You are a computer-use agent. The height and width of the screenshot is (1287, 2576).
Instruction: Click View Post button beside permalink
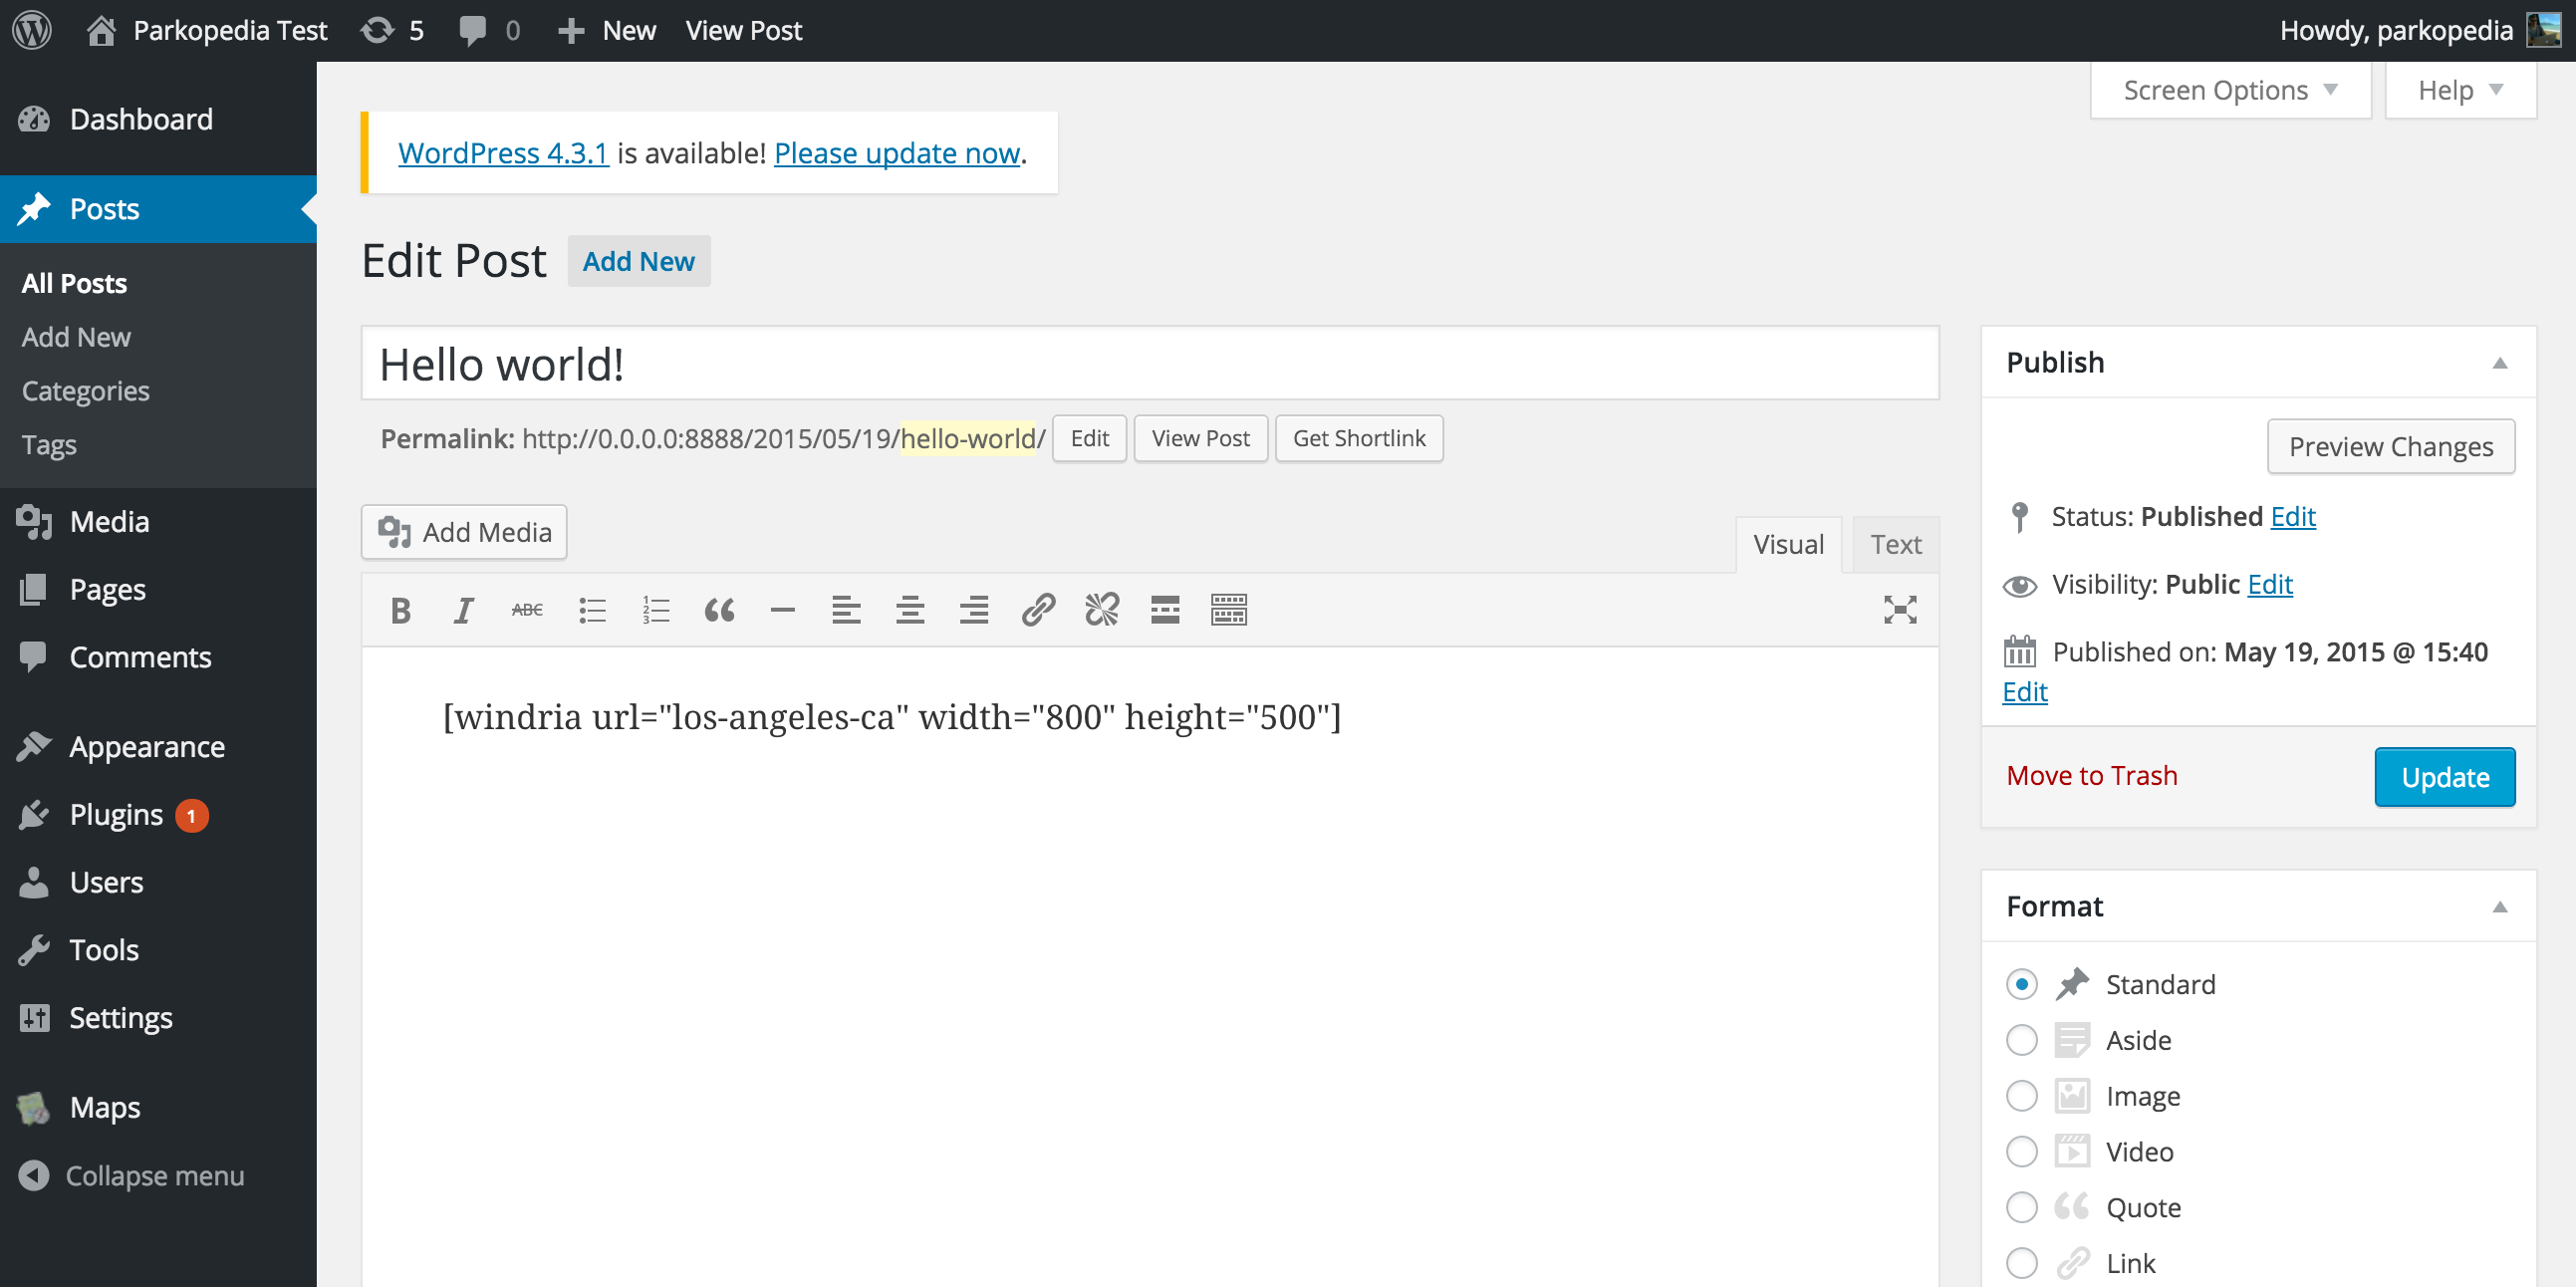coord(1200,438)
